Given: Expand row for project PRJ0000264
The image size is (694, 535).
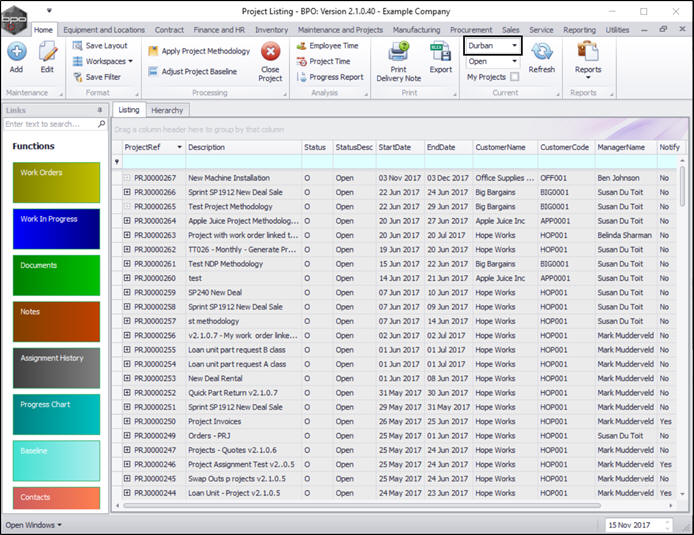Looking at the screenshot, I should (x=127, y=220).
